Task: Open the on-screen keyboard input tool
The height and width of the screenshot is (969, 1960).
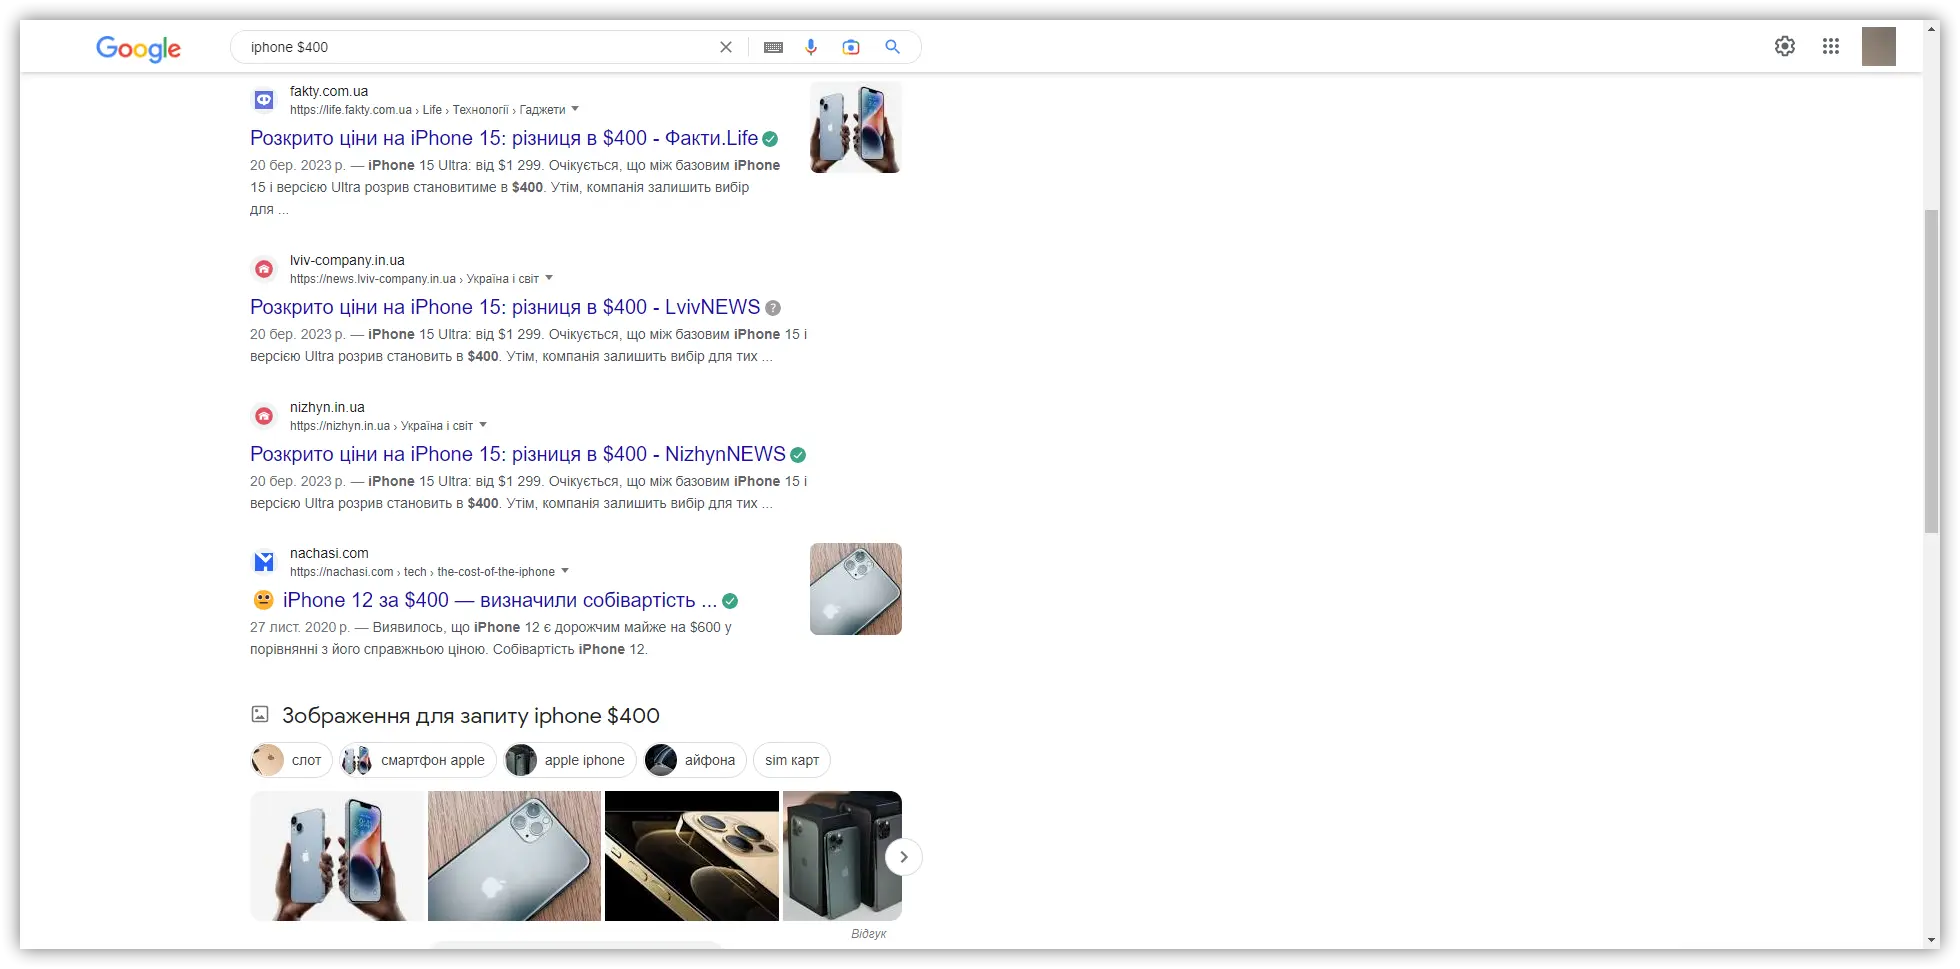Action: coord(773,47)
